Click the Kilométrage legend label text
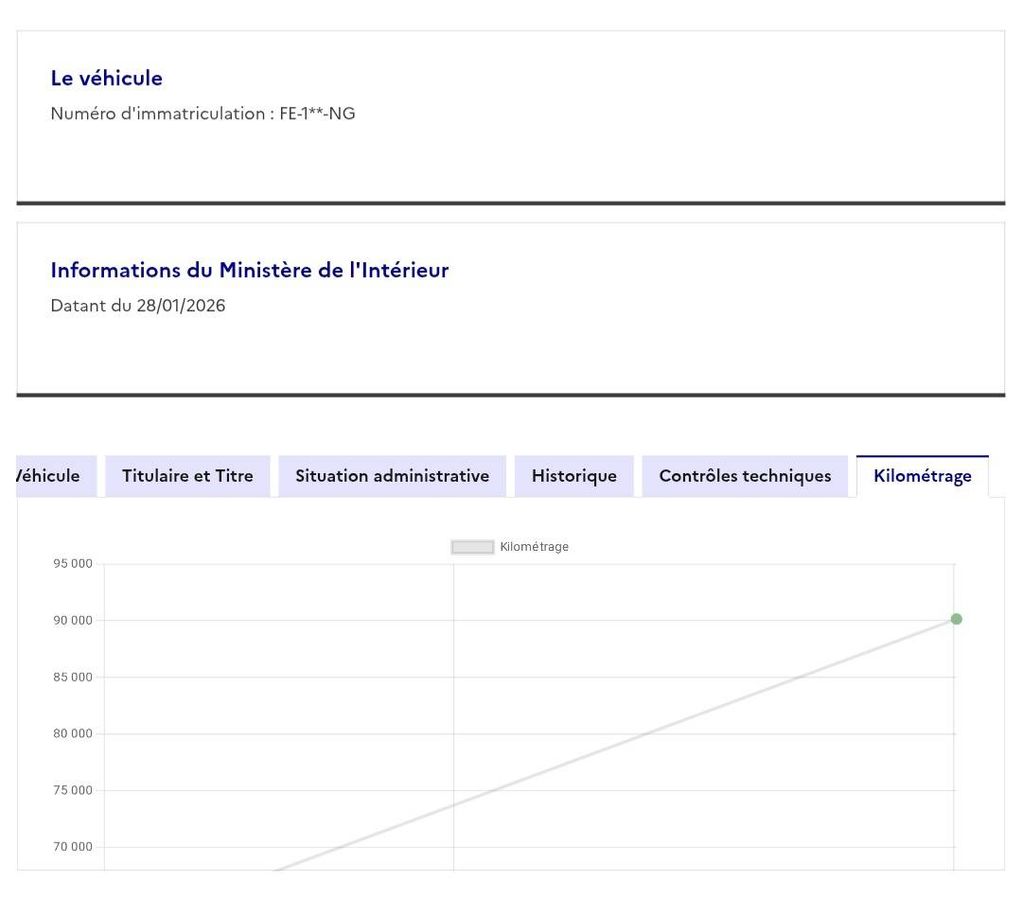1022x900 pixels. (x=534, y=547)
